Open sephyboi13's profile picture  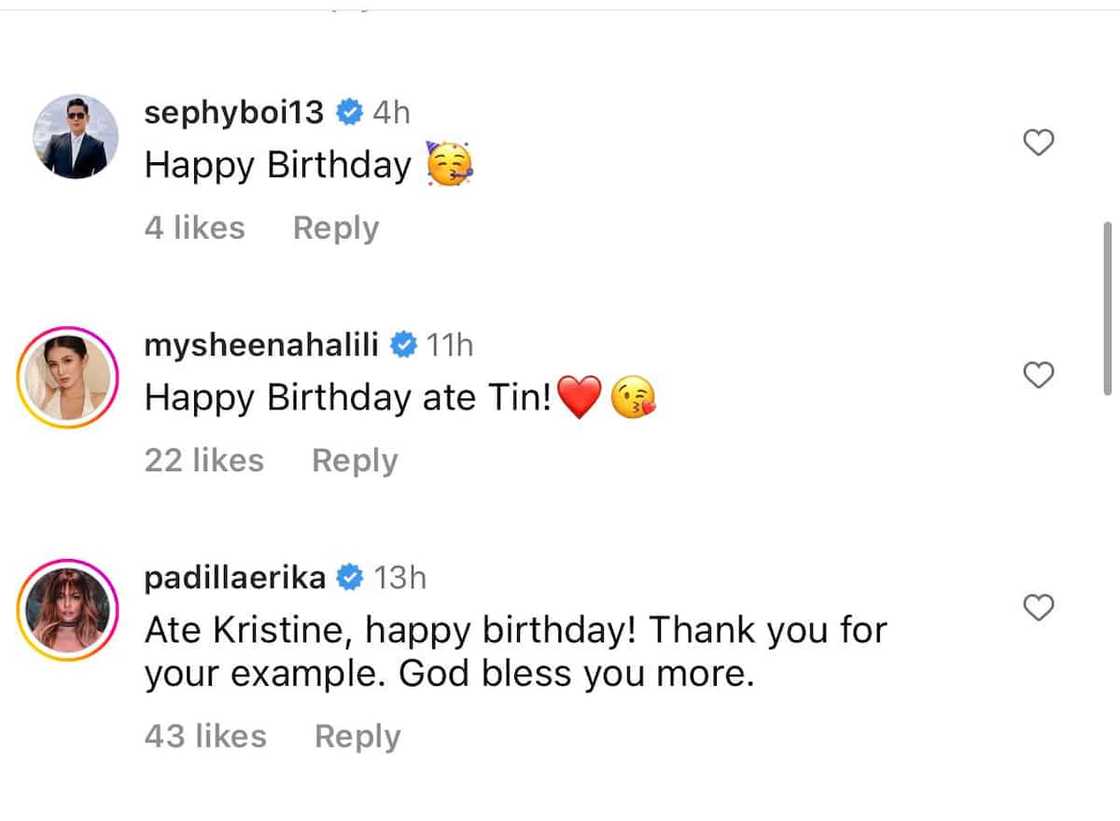pyautogui.click(x=76, y=137)
